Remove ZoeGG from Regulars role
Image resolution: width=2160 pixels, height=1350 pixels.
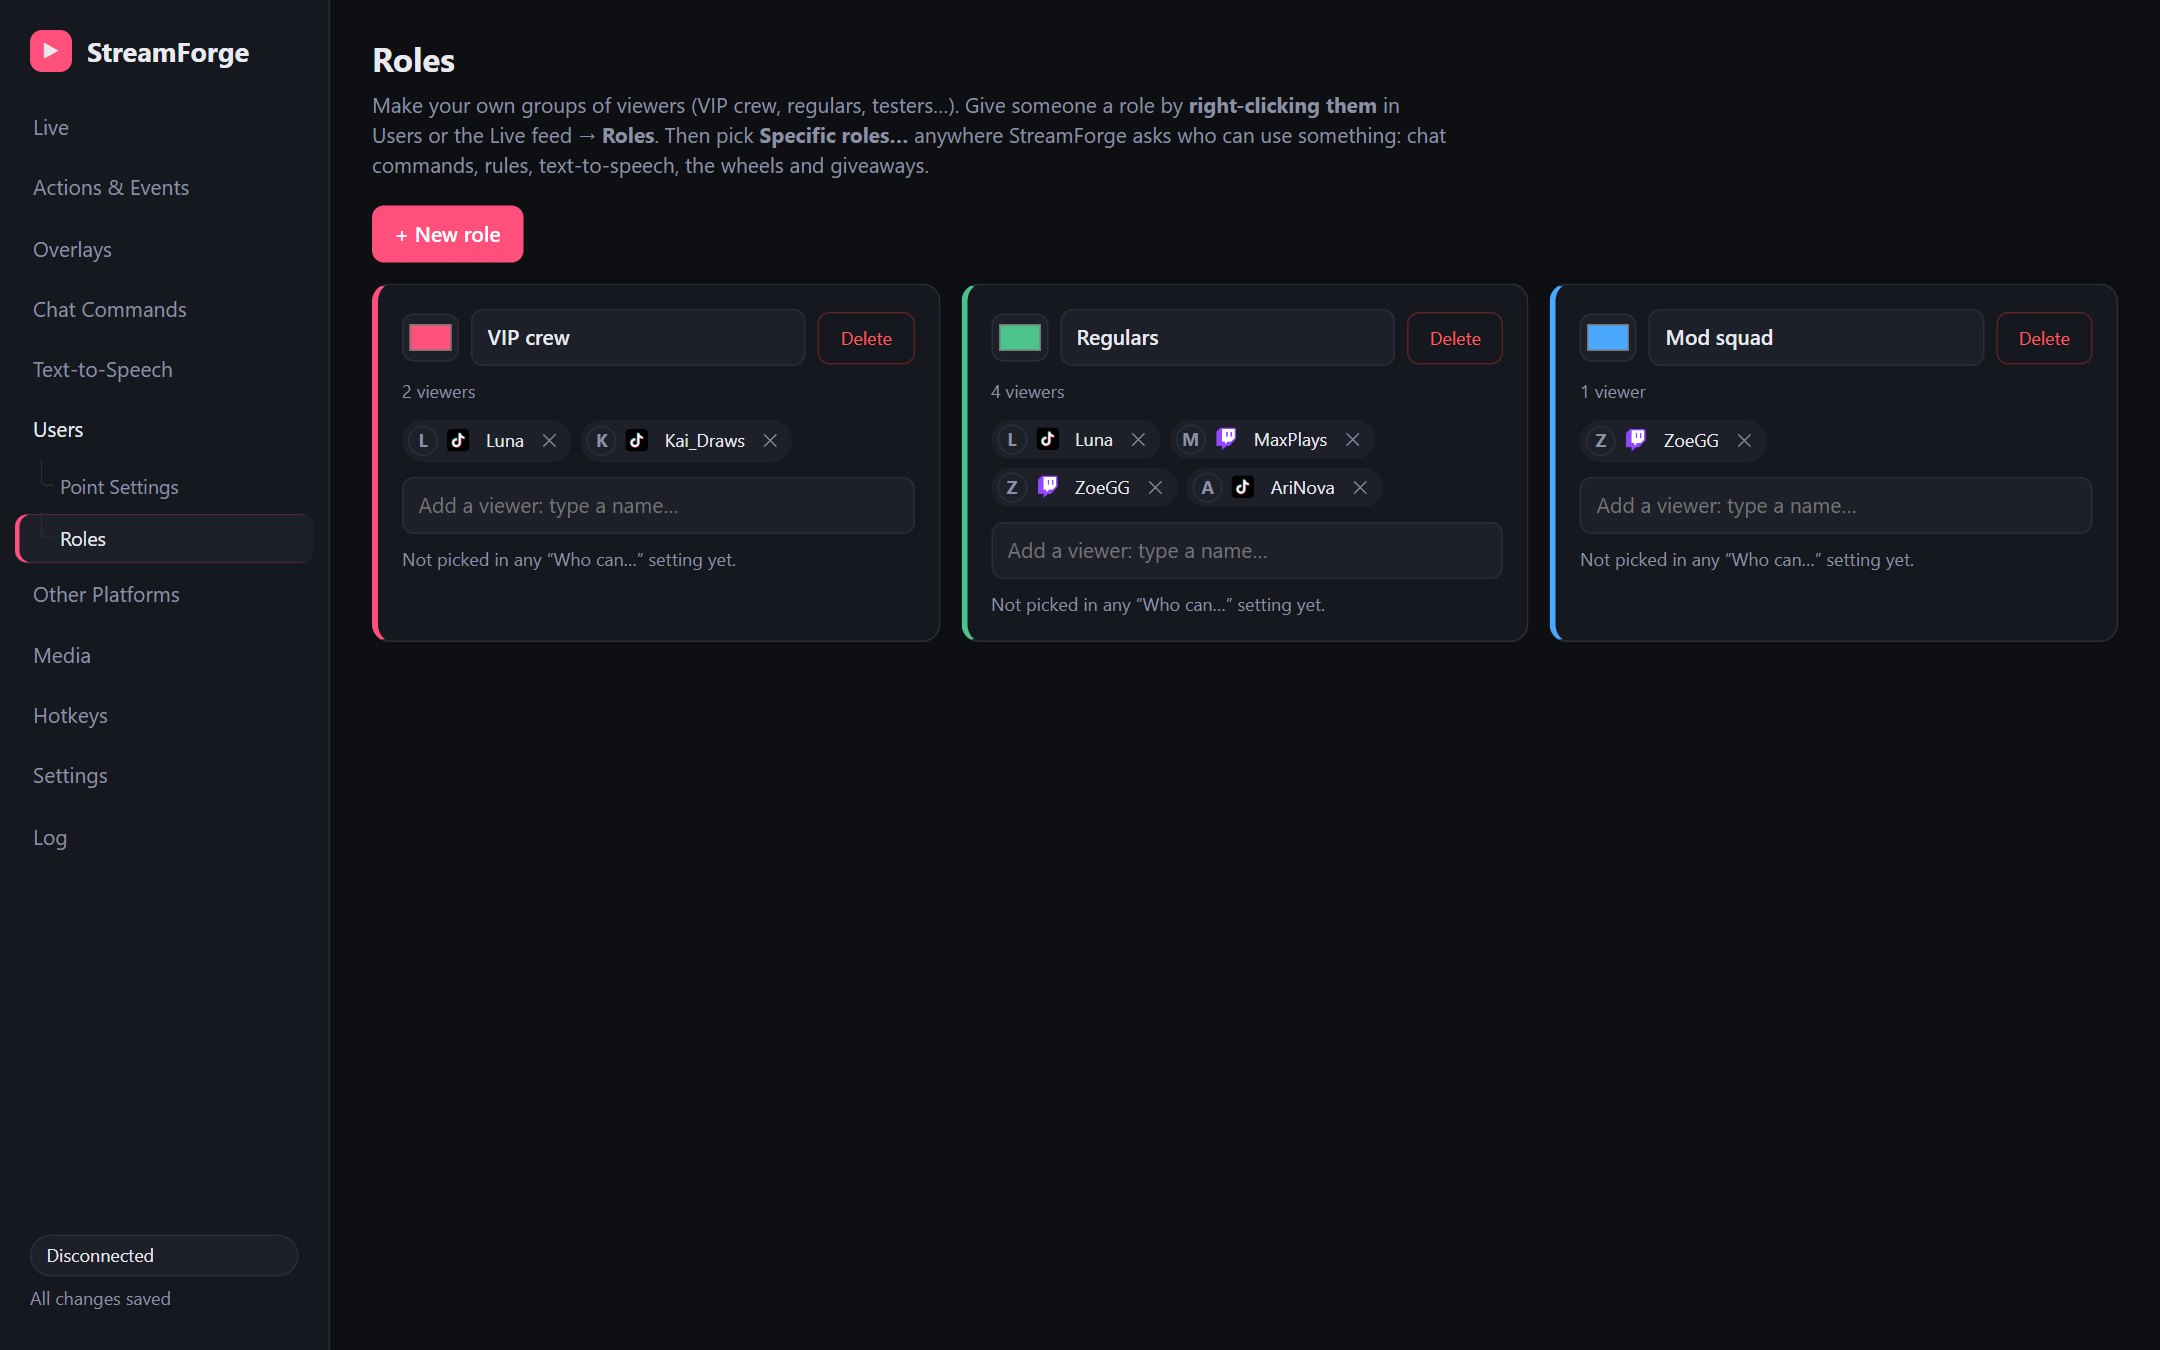pyautogui.click(x=1155, y=487)
